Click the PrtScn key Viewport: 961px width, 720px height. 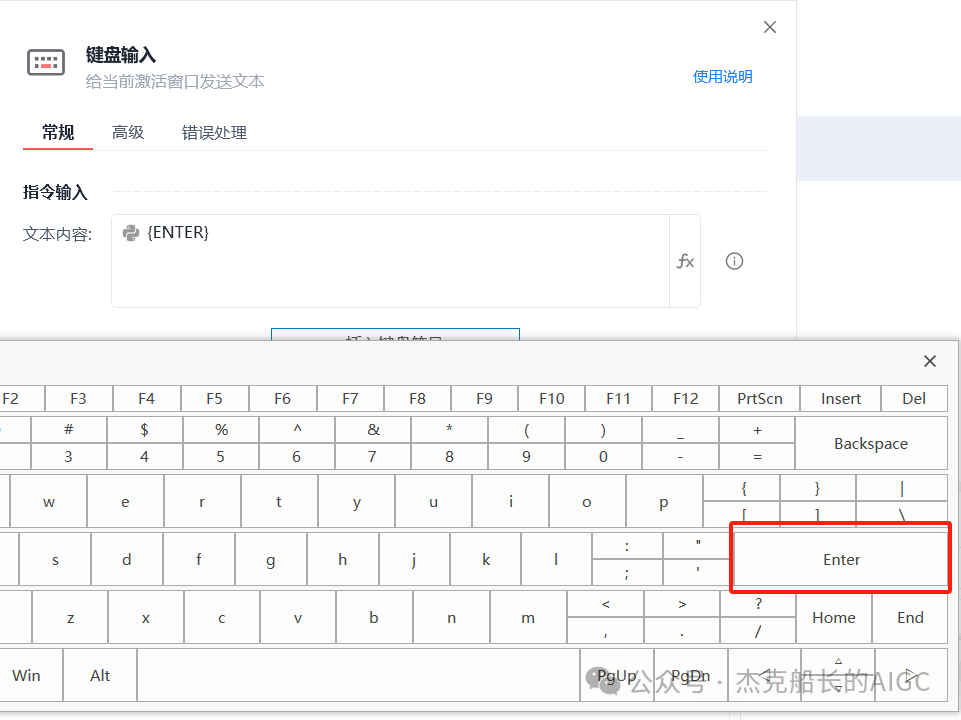tap(759, 398)
